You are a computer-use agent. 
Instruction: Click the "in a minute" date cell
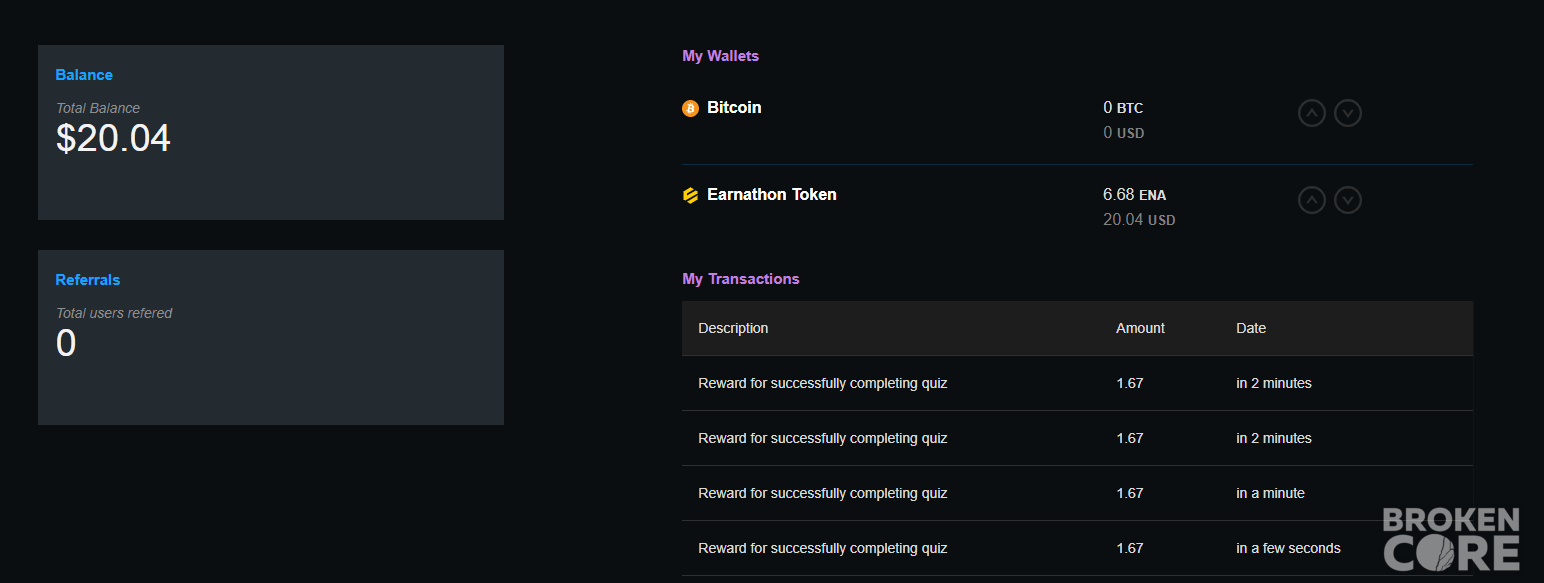pos(1270,493)
